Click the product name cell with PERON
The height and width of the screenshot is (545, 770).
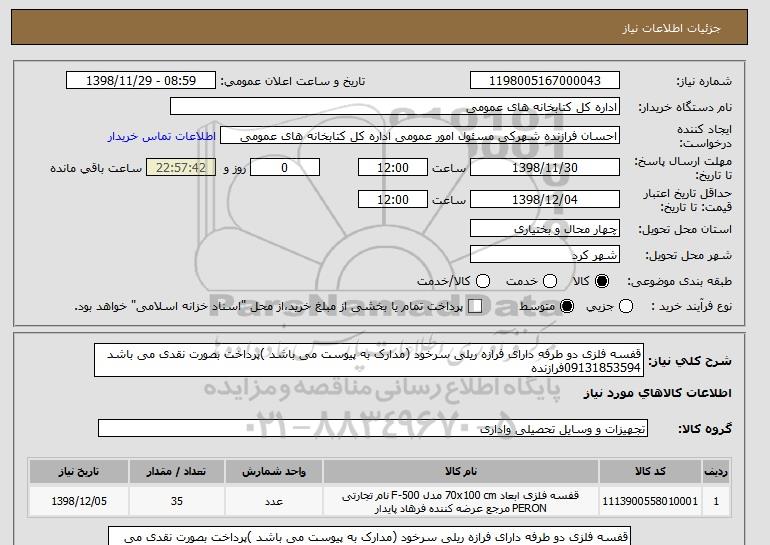(461, 501)
